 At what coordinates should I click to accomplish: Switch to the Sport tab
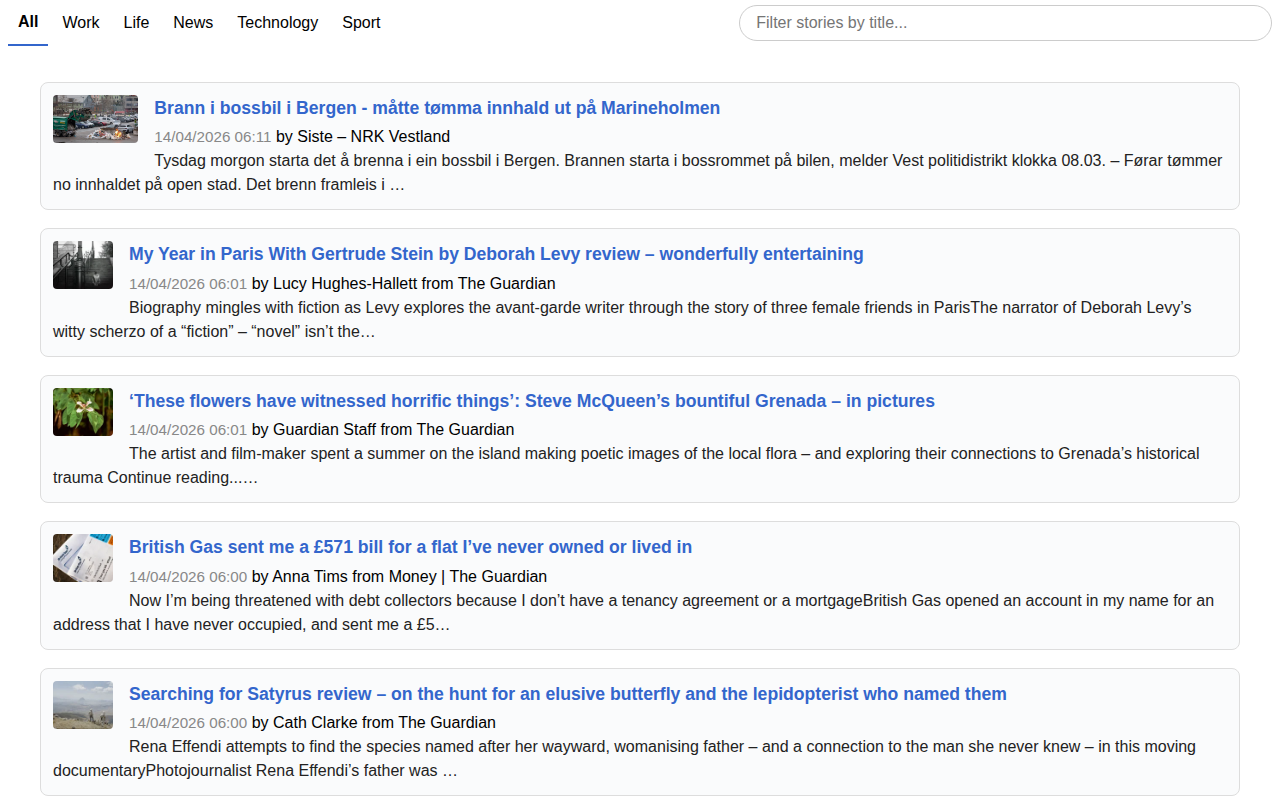pos(361,22)
